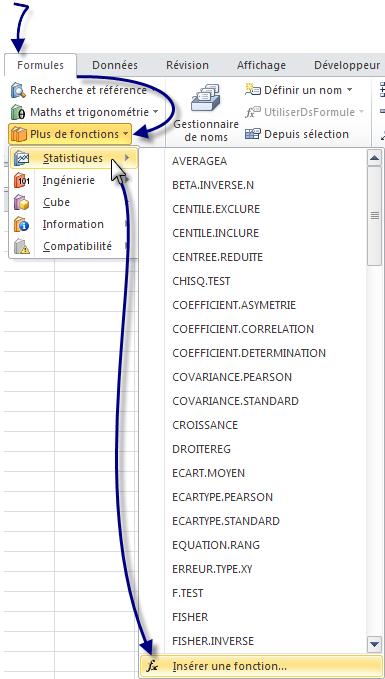385x679 pixels.
Task: Expand the Compatibilité submenu arrow
Action: point(126,246)
